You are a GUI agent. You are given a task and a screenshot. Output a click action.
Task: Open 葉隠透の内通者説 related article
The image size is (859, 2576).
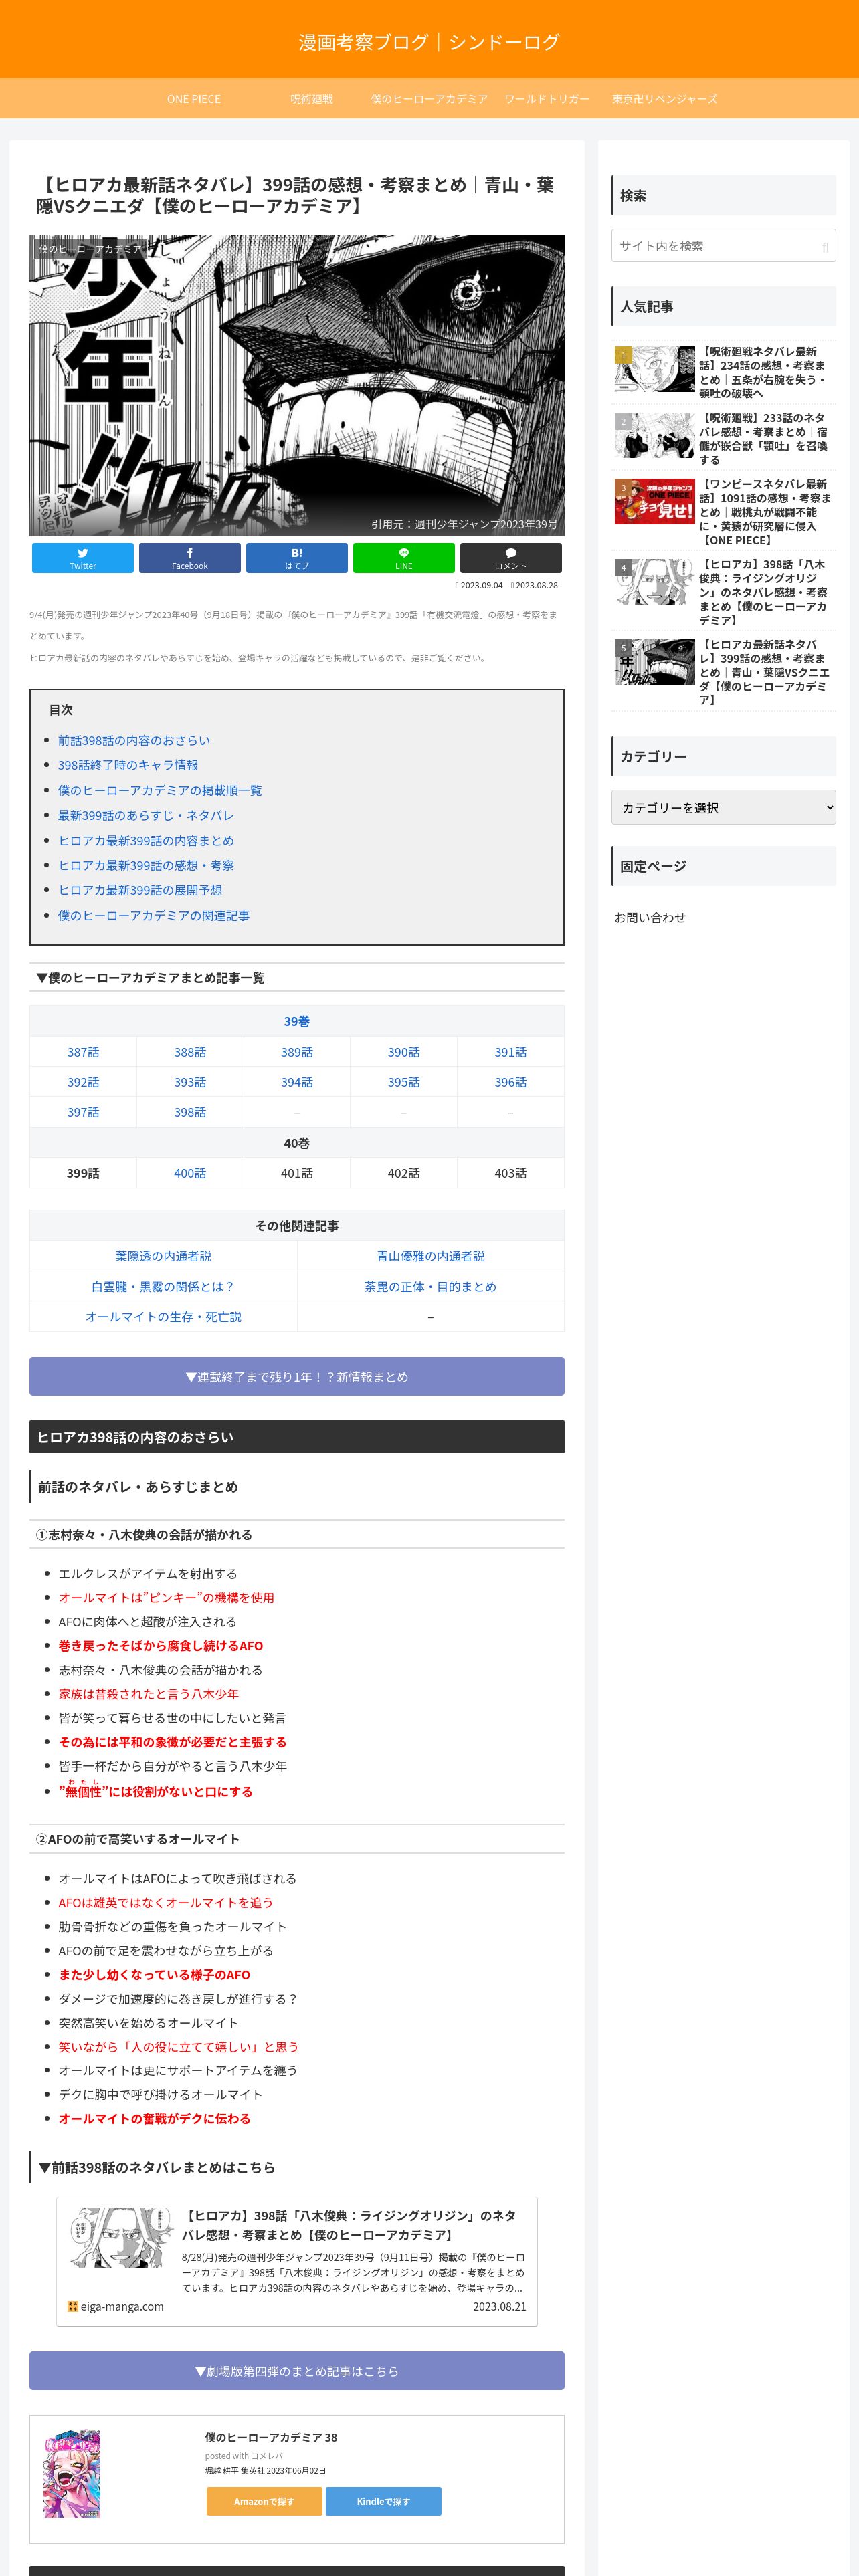(163, 1256)
